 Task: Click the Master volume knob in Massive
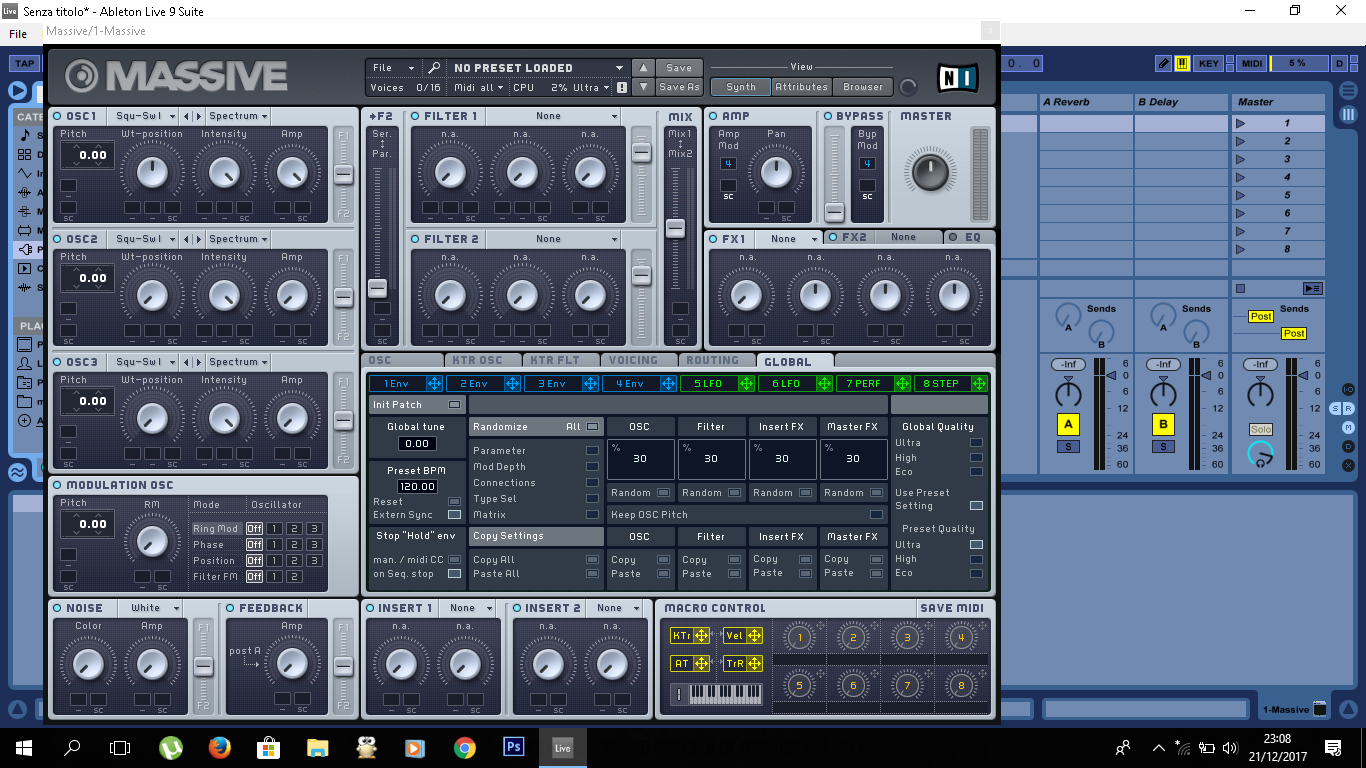(929, 171)
